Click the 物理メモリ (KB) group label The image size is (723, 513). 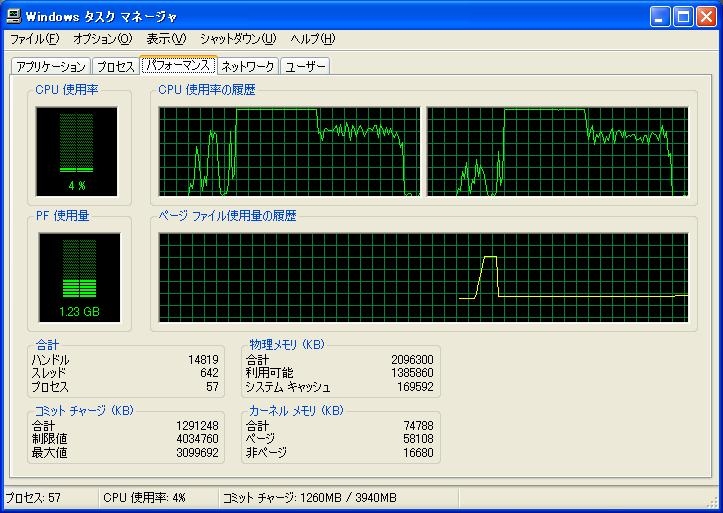click(287, 344)
